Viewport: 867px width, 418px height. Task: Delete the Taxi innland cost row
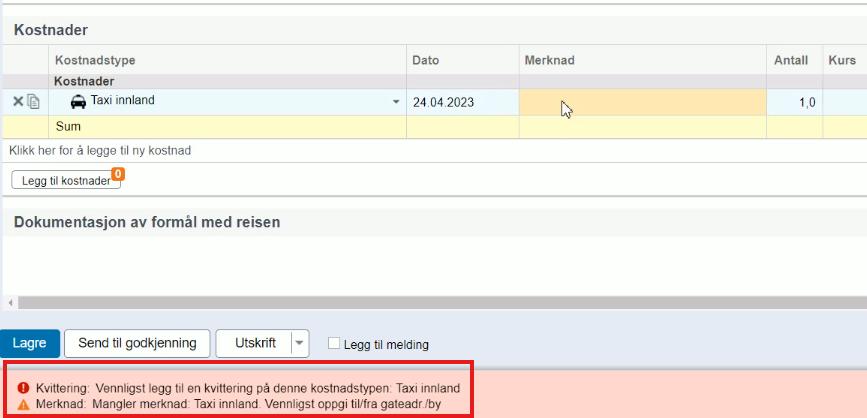(17, 101)
